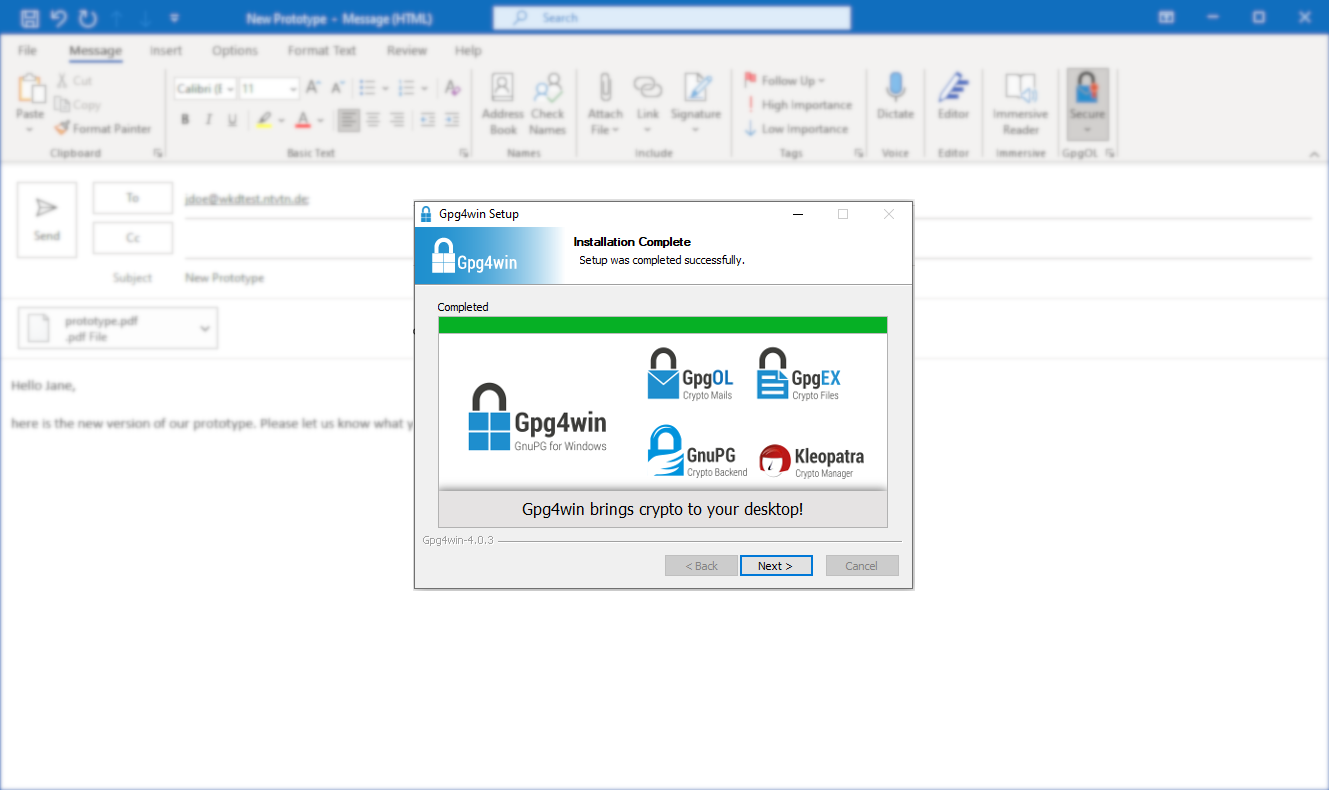Image resolution: width=1329 pixels, height=790 pixels.
Task: Open the font color picker arrow
Action: 320,120
